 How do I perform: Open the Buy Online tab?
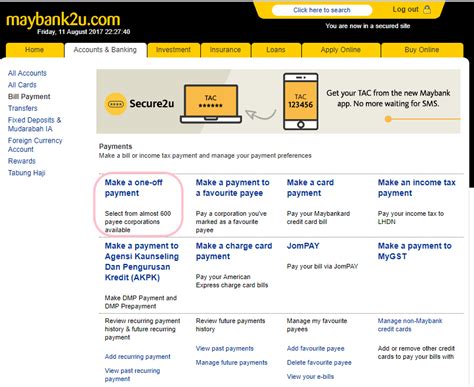pos(422,50)
